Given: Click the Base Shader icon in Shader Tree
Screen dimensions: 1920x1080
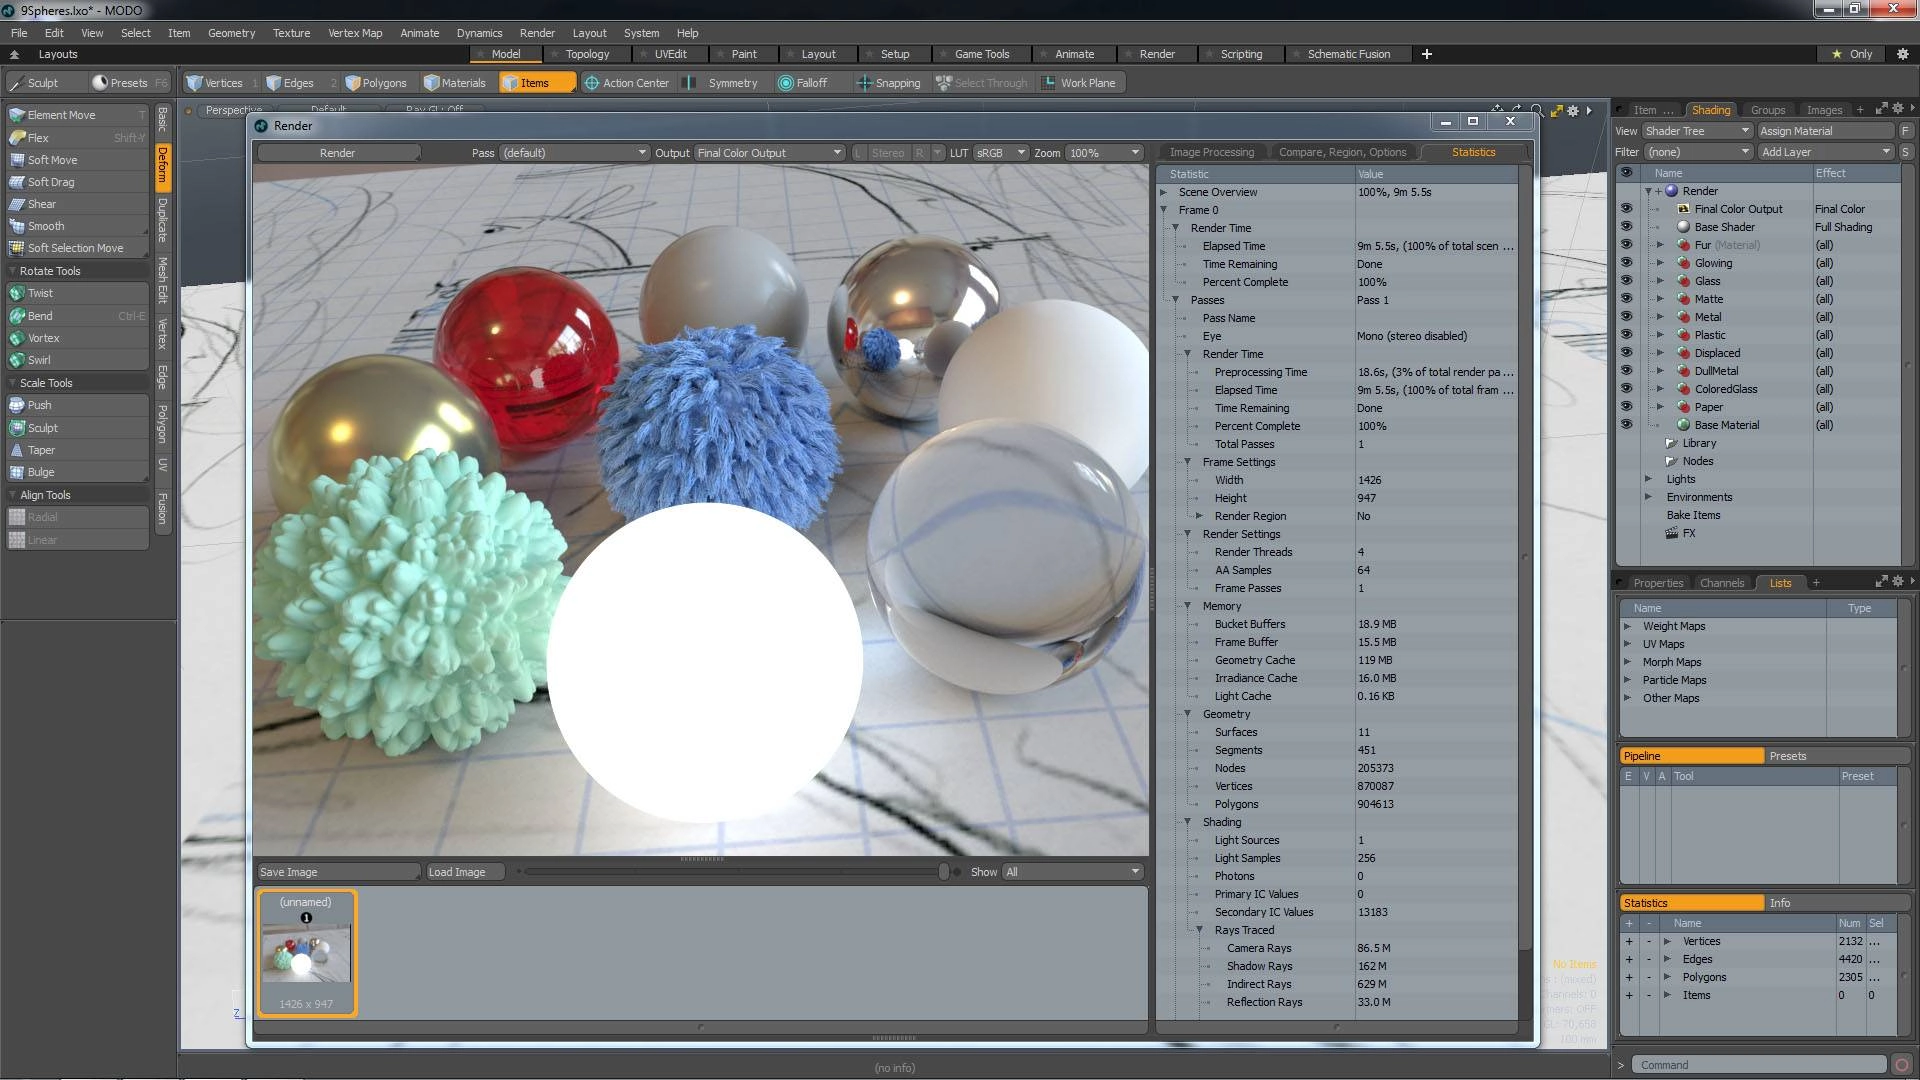Looking at the screenshot, I should tap(1684, 227).
